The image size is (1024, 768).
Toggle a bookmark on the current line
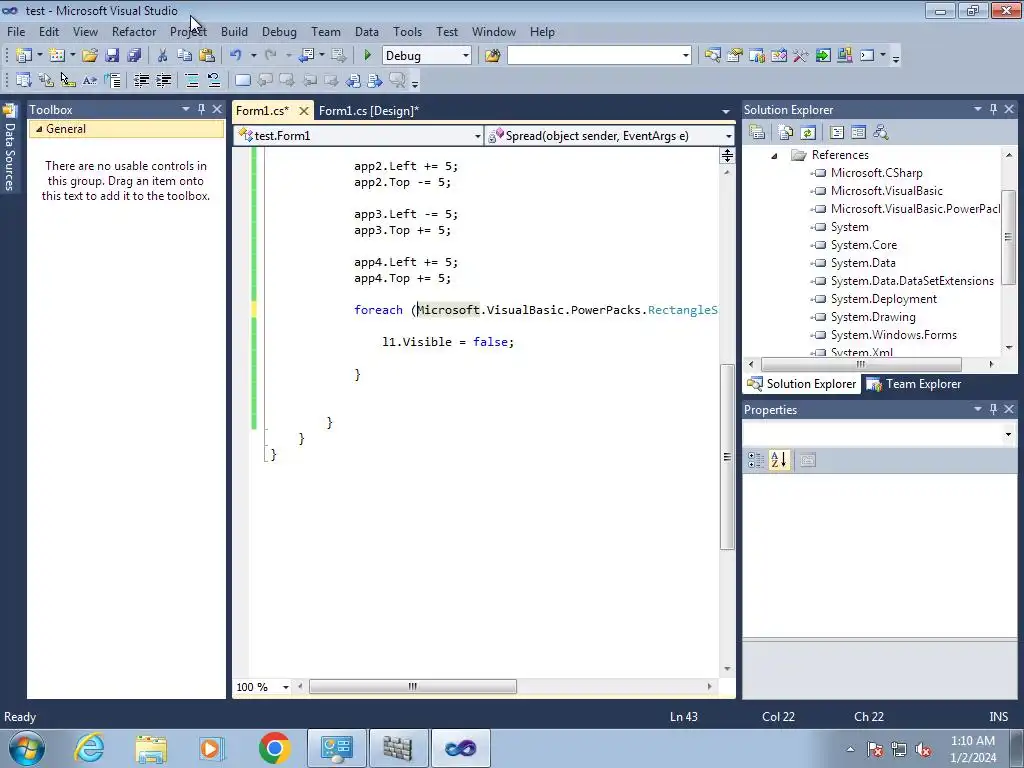pyautogui.click(x=242, y=80)
